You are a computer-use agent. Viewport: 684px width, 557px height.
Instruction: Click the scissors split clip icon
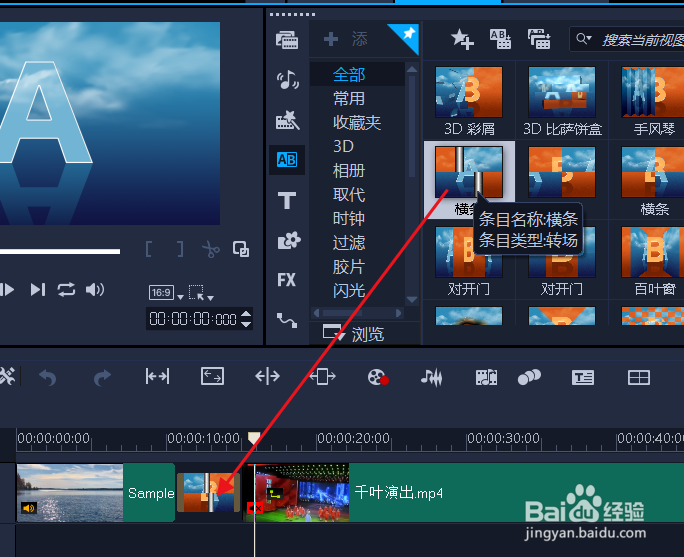(x=211, y=249)
